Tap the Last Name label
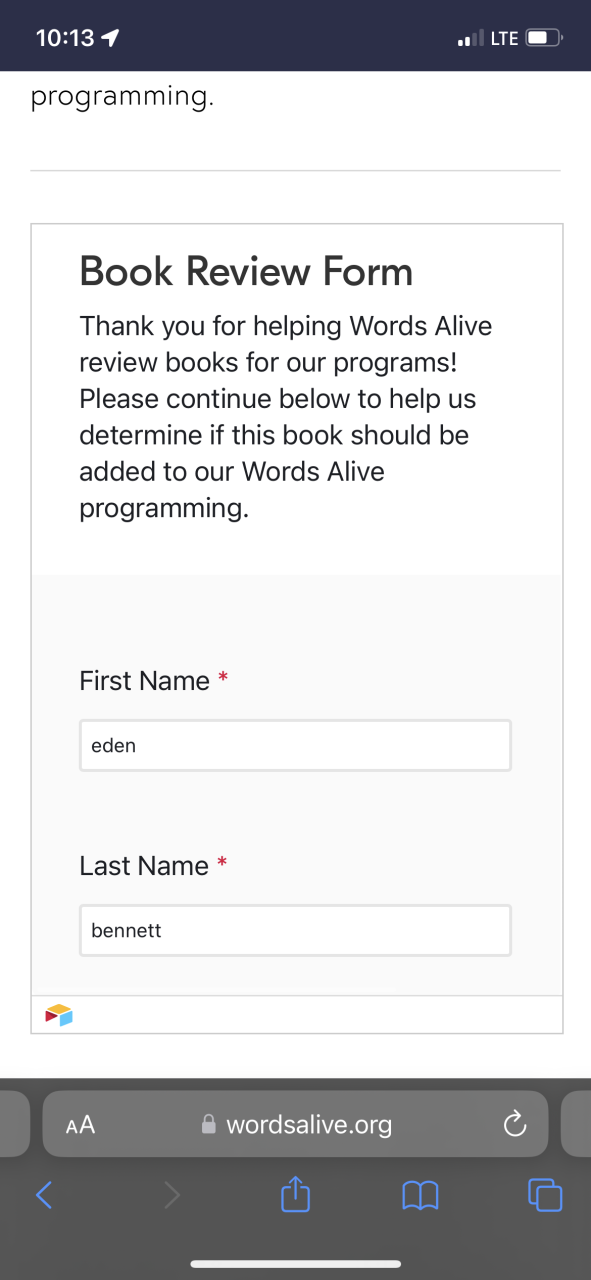Image resolution: width=591 pixels, height=1280 pixels. click(144, 866)
